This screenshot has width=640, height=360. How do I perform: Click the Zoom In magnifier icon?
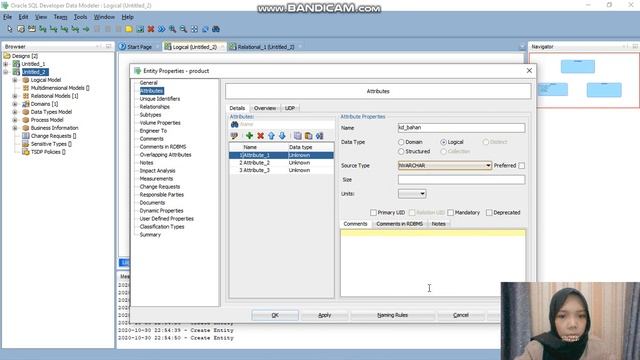click(173, 29)
